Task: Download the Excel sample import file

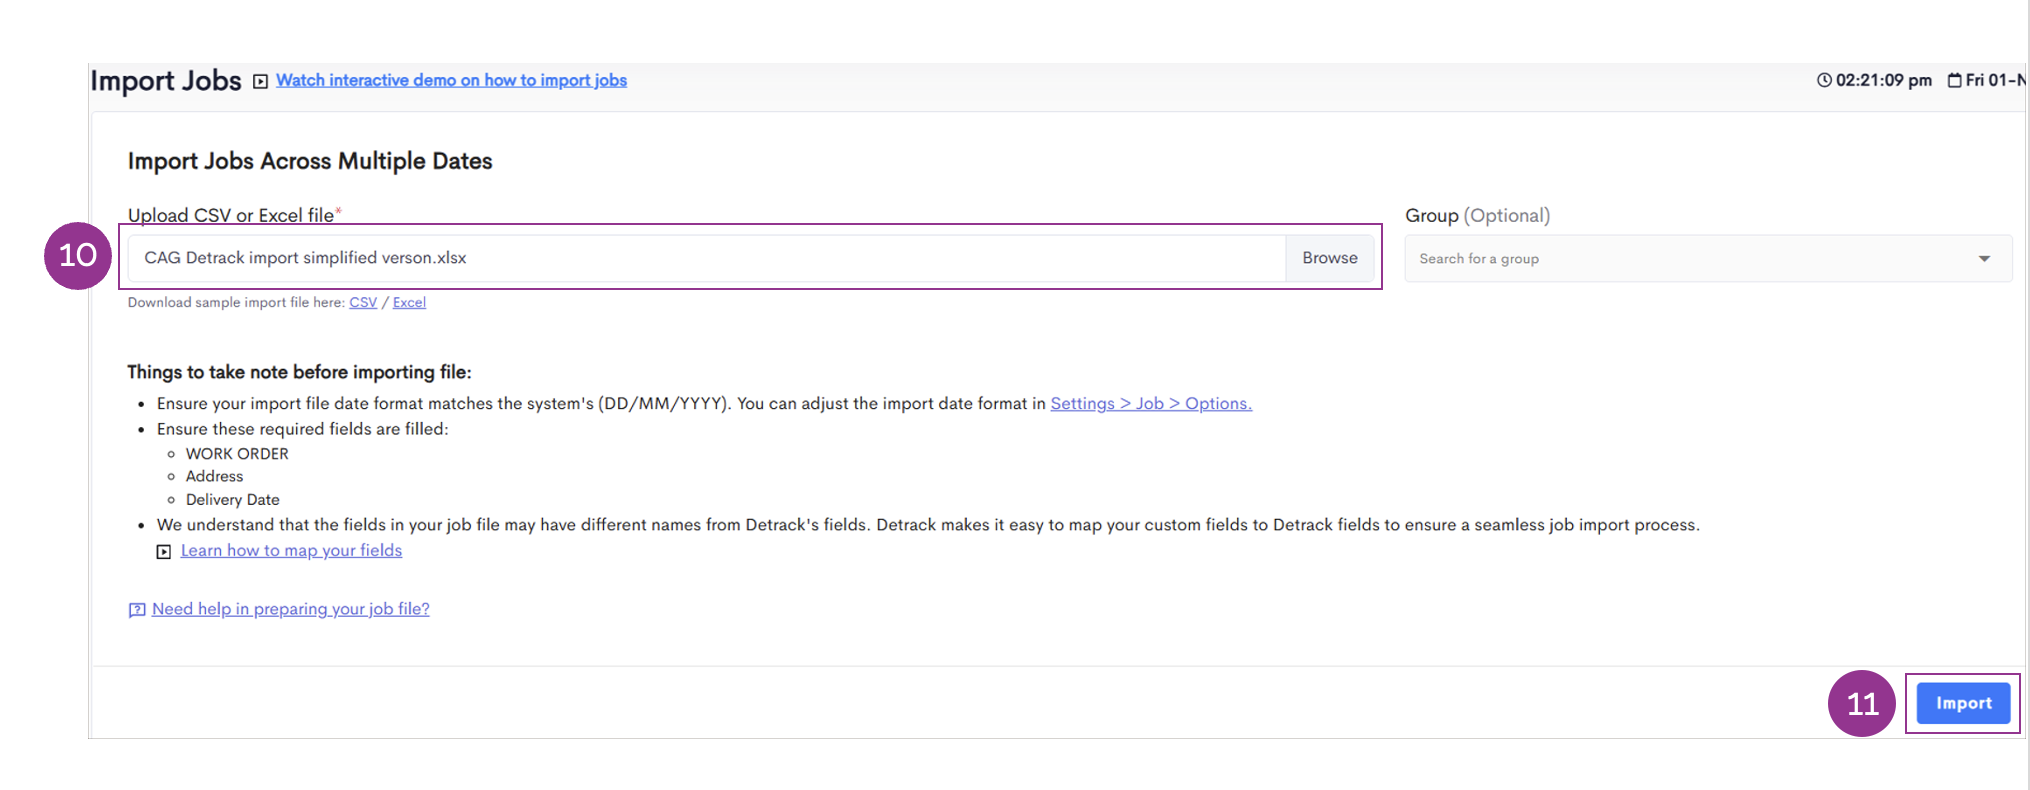Action: [x=409, y=302]
